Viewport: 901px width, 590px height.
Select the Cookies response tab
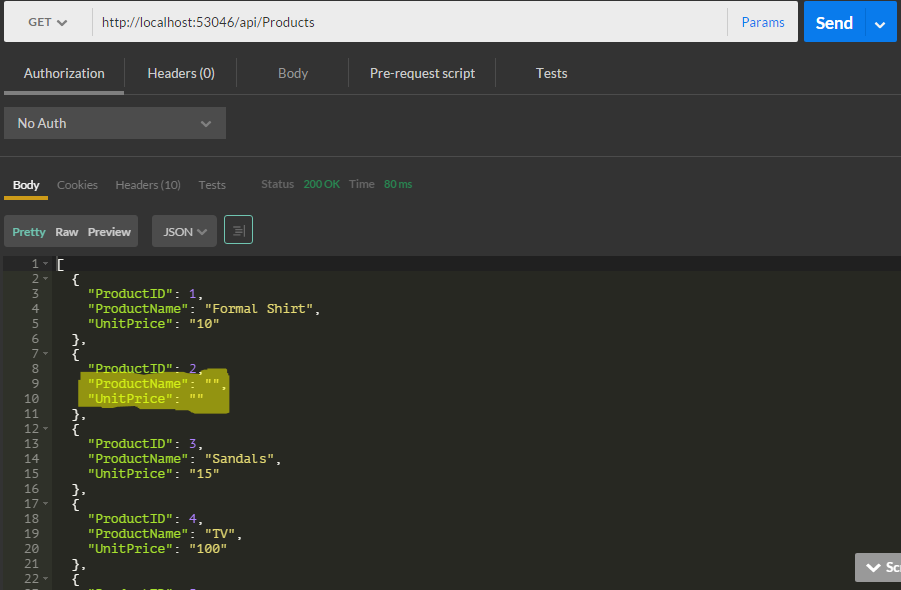[77, 184]
